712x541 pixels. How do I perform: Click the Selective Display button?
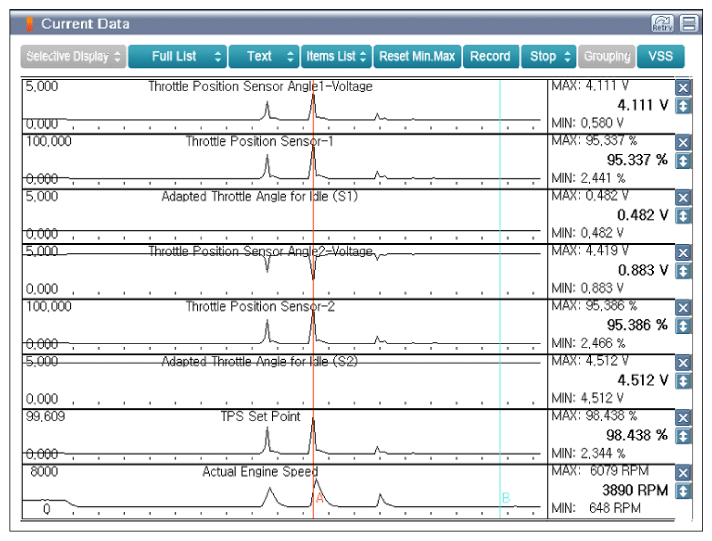[73, 56]
